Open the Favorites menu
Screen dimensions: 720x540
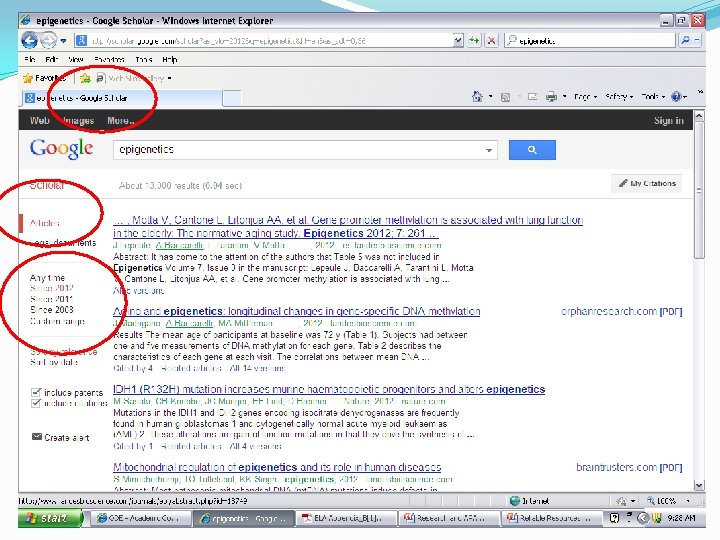(109, 59)
